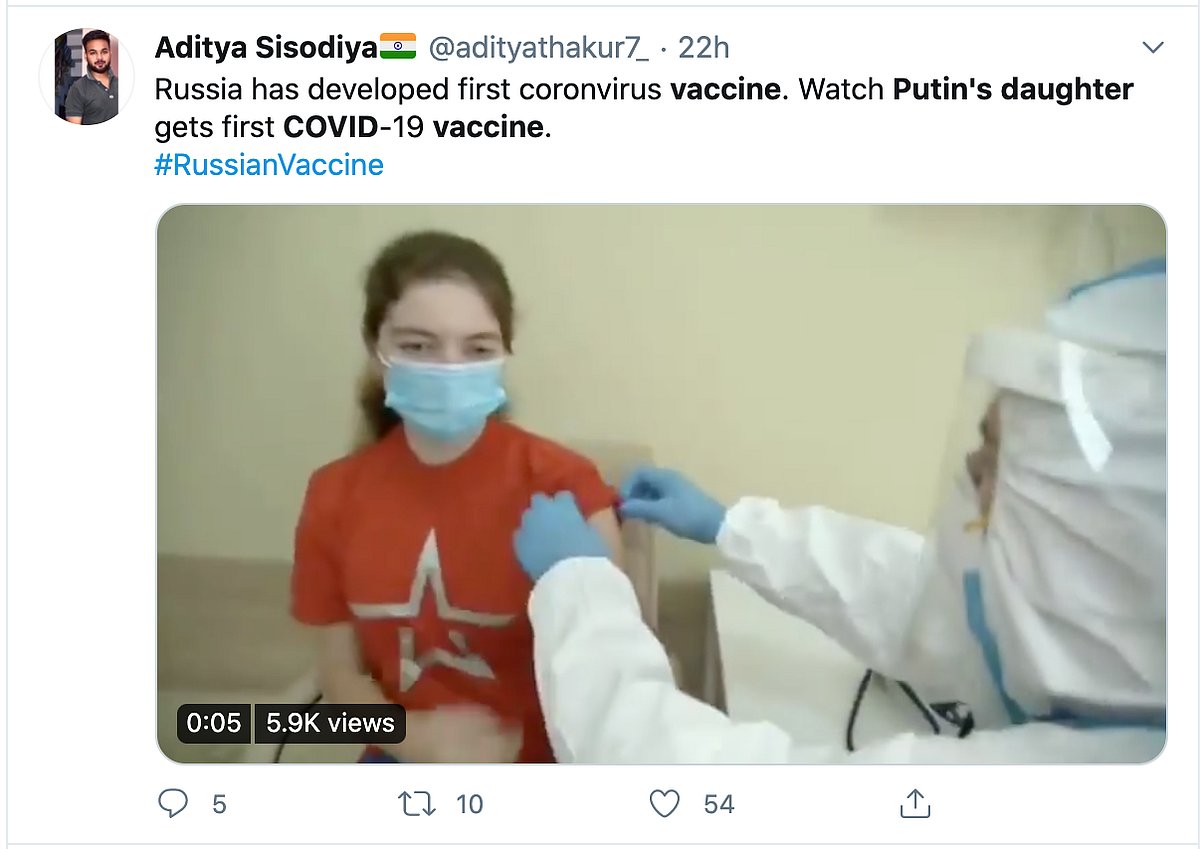
Task: Click the India flag emoji beside name
Action: [x=397, y=46]
